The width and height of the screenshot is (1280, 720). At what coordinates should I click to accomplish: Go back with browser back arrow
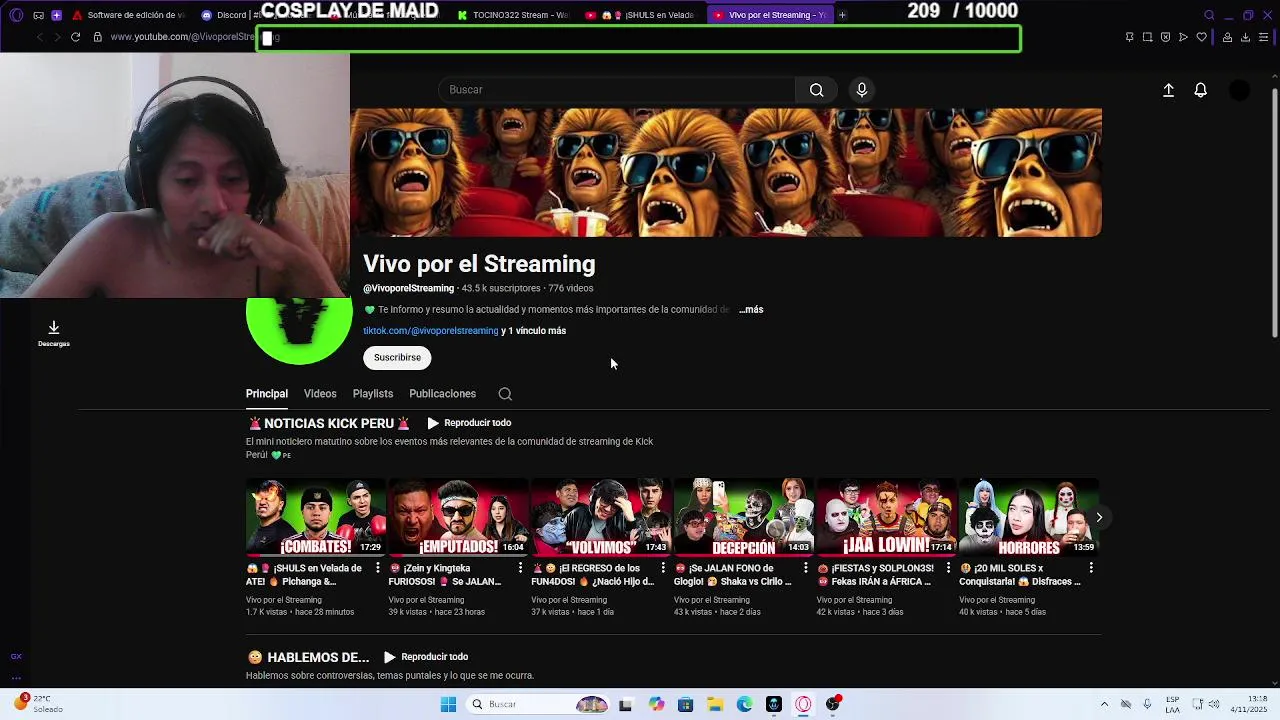(39, 37)
